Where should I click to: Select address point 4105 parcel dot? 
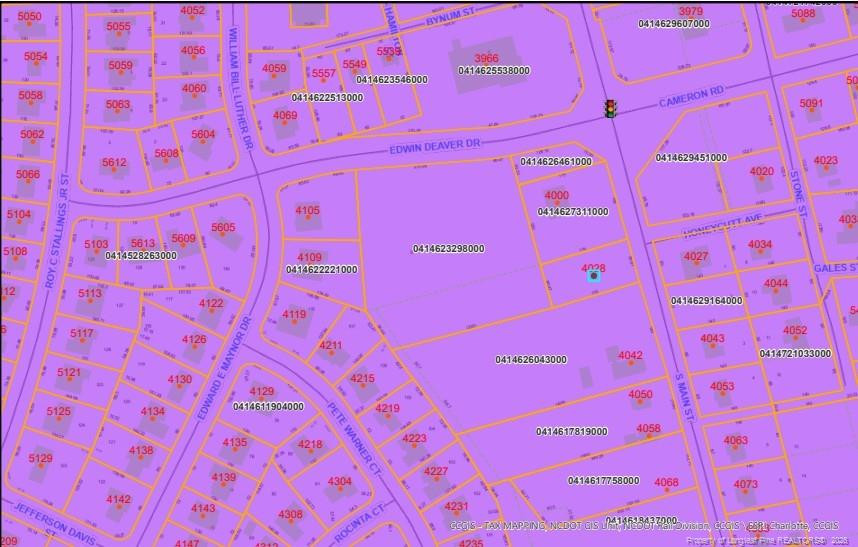[308, 218]
